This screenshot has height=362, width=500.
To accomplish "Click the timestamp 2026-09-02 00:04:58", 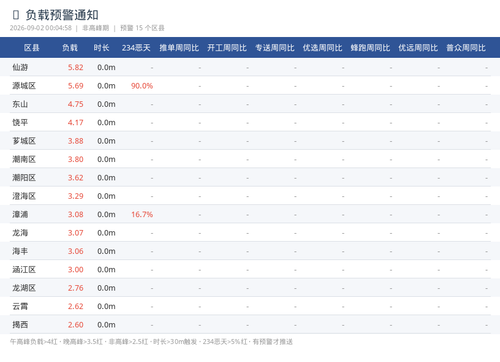I will click(x=41, y=28).
